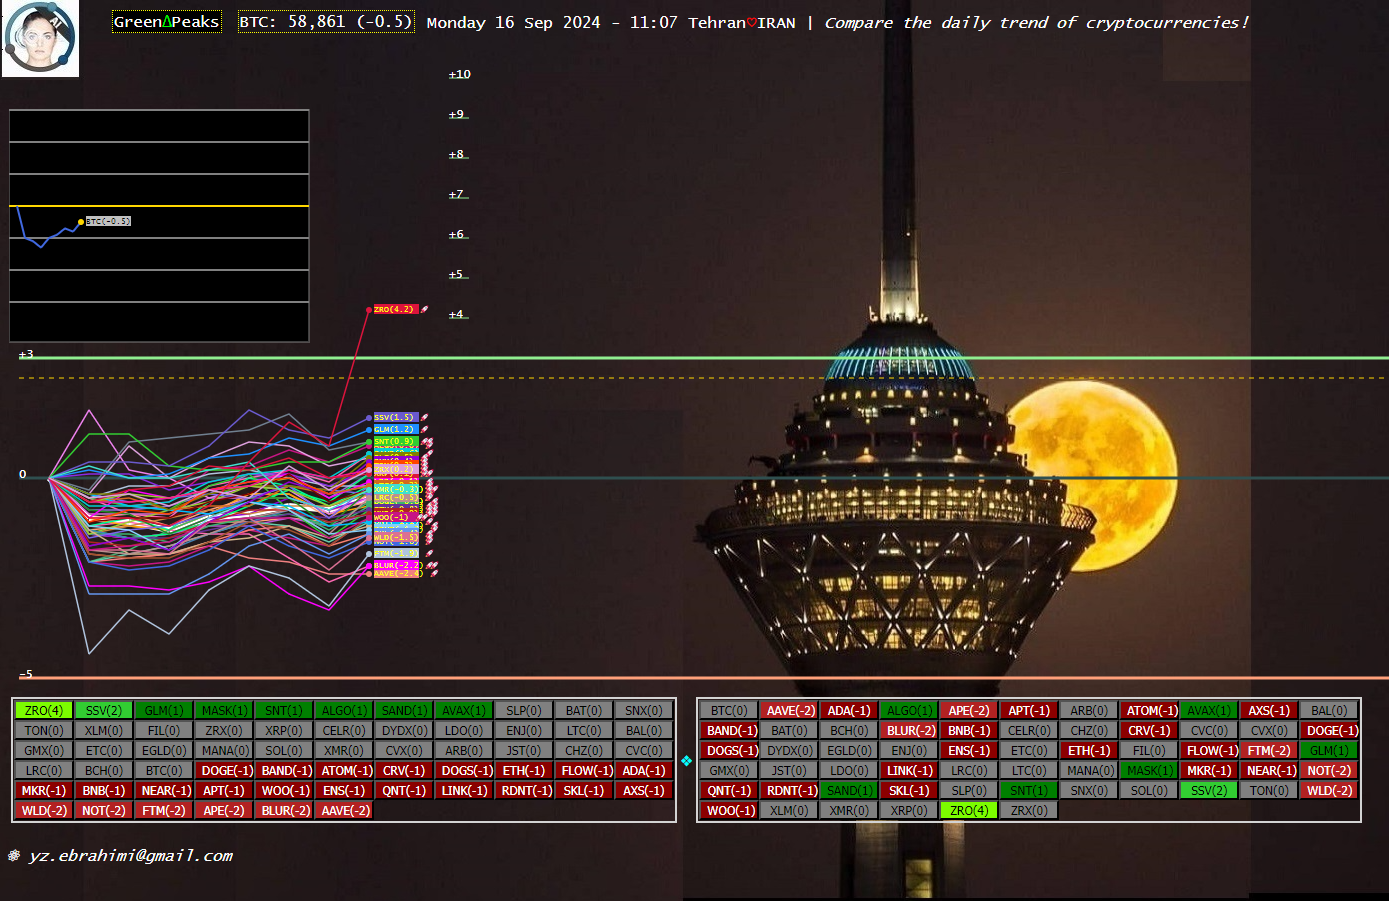
Task: Click the SSV(1.5) chart line label
Action: (x=395, y=417)
